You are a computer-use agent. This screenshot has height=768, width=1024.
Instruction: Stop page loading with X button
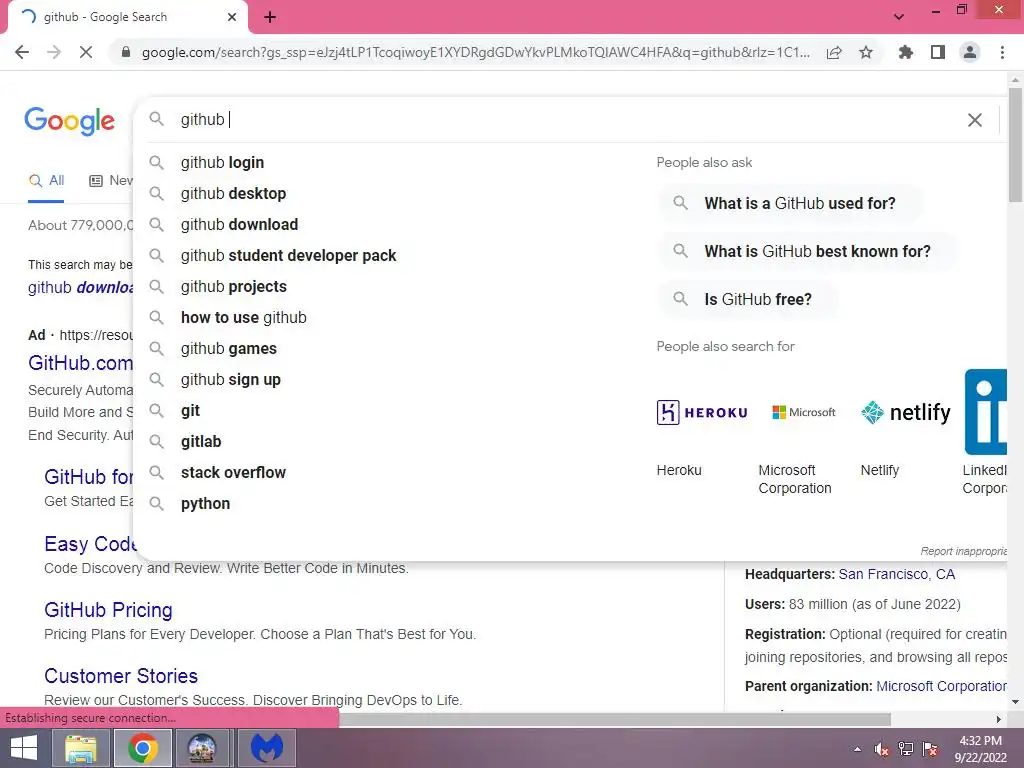click(86, 52)
